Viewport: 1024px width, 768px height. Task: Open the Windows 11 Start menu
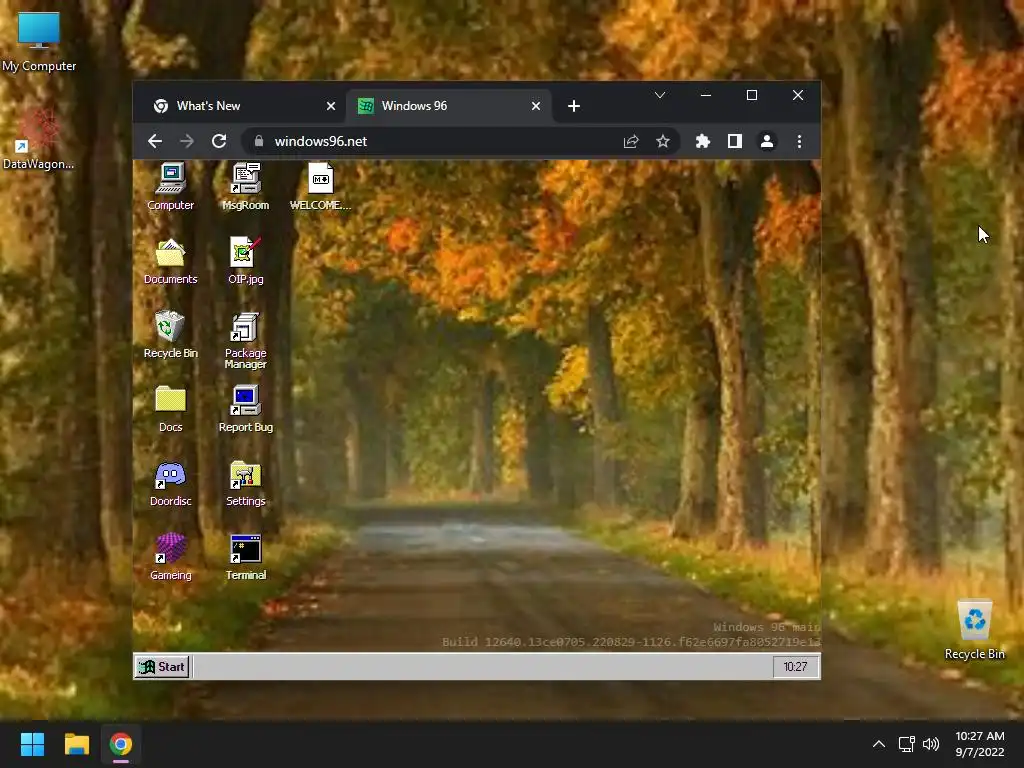pyautogui.click(x=32, y=744)
